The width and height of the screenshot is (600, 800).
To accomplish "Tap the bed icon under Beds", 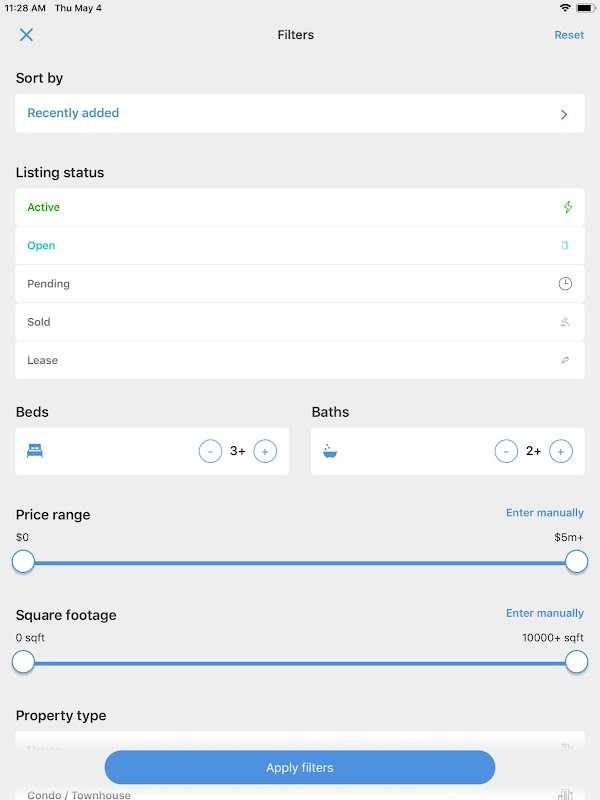I will point(35,451).
